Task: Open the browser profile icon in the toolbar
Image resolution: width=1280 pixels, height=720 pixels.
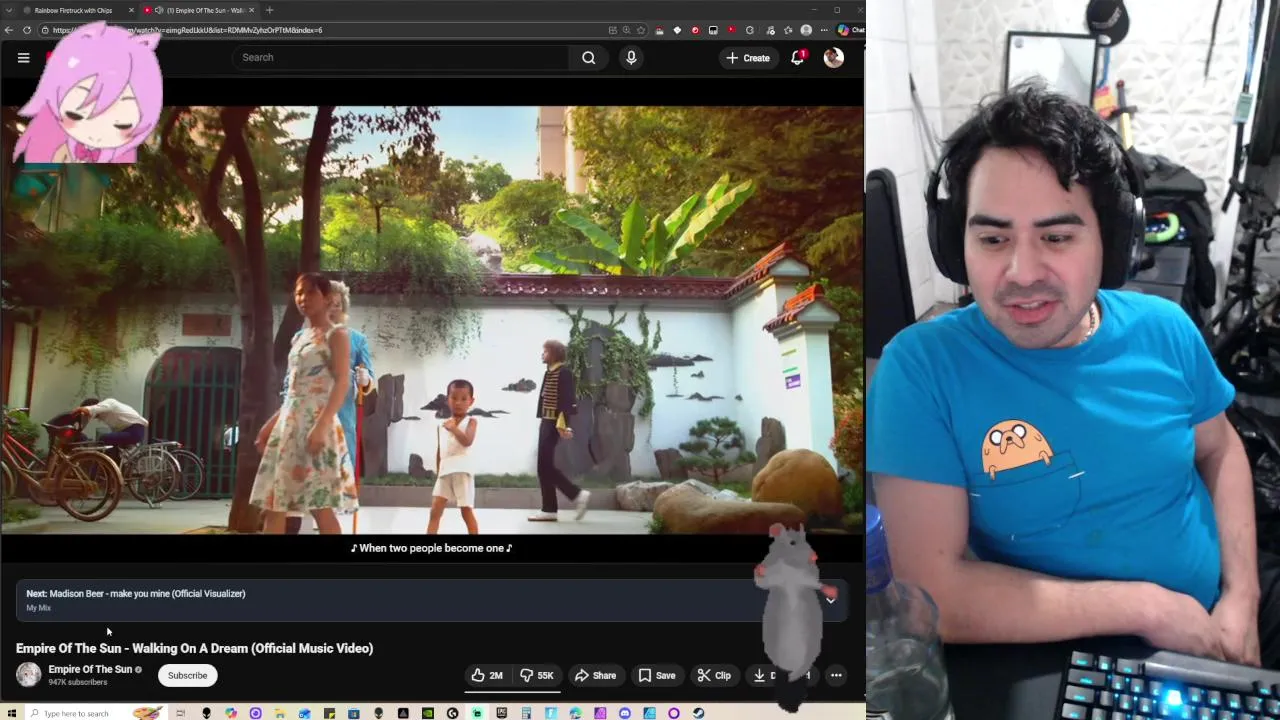Action: coord(806,30)
